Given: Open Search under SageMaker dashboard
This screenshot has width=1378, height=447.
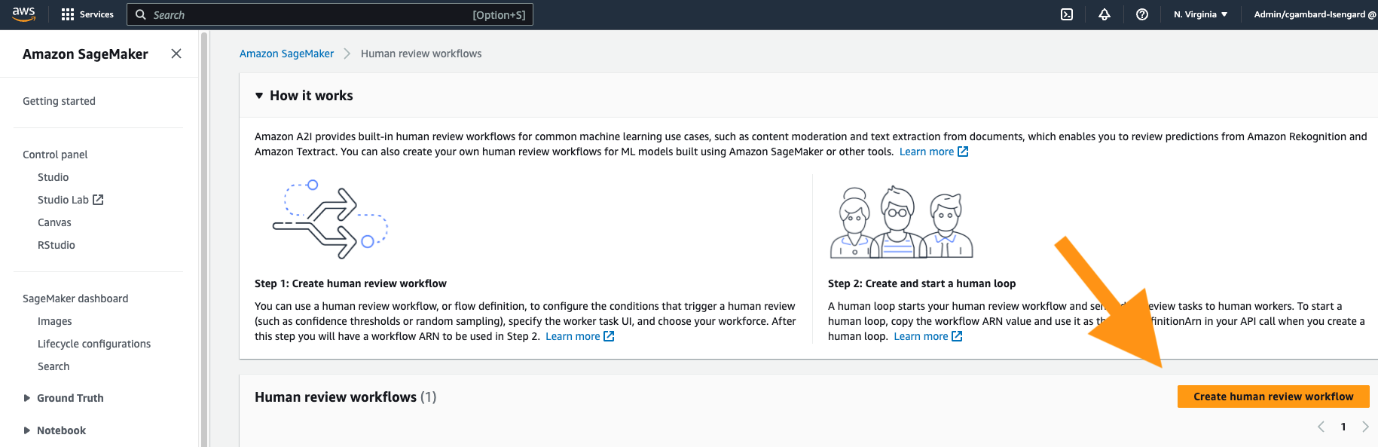Looking at the screenshot, I should tap(53, 366).
